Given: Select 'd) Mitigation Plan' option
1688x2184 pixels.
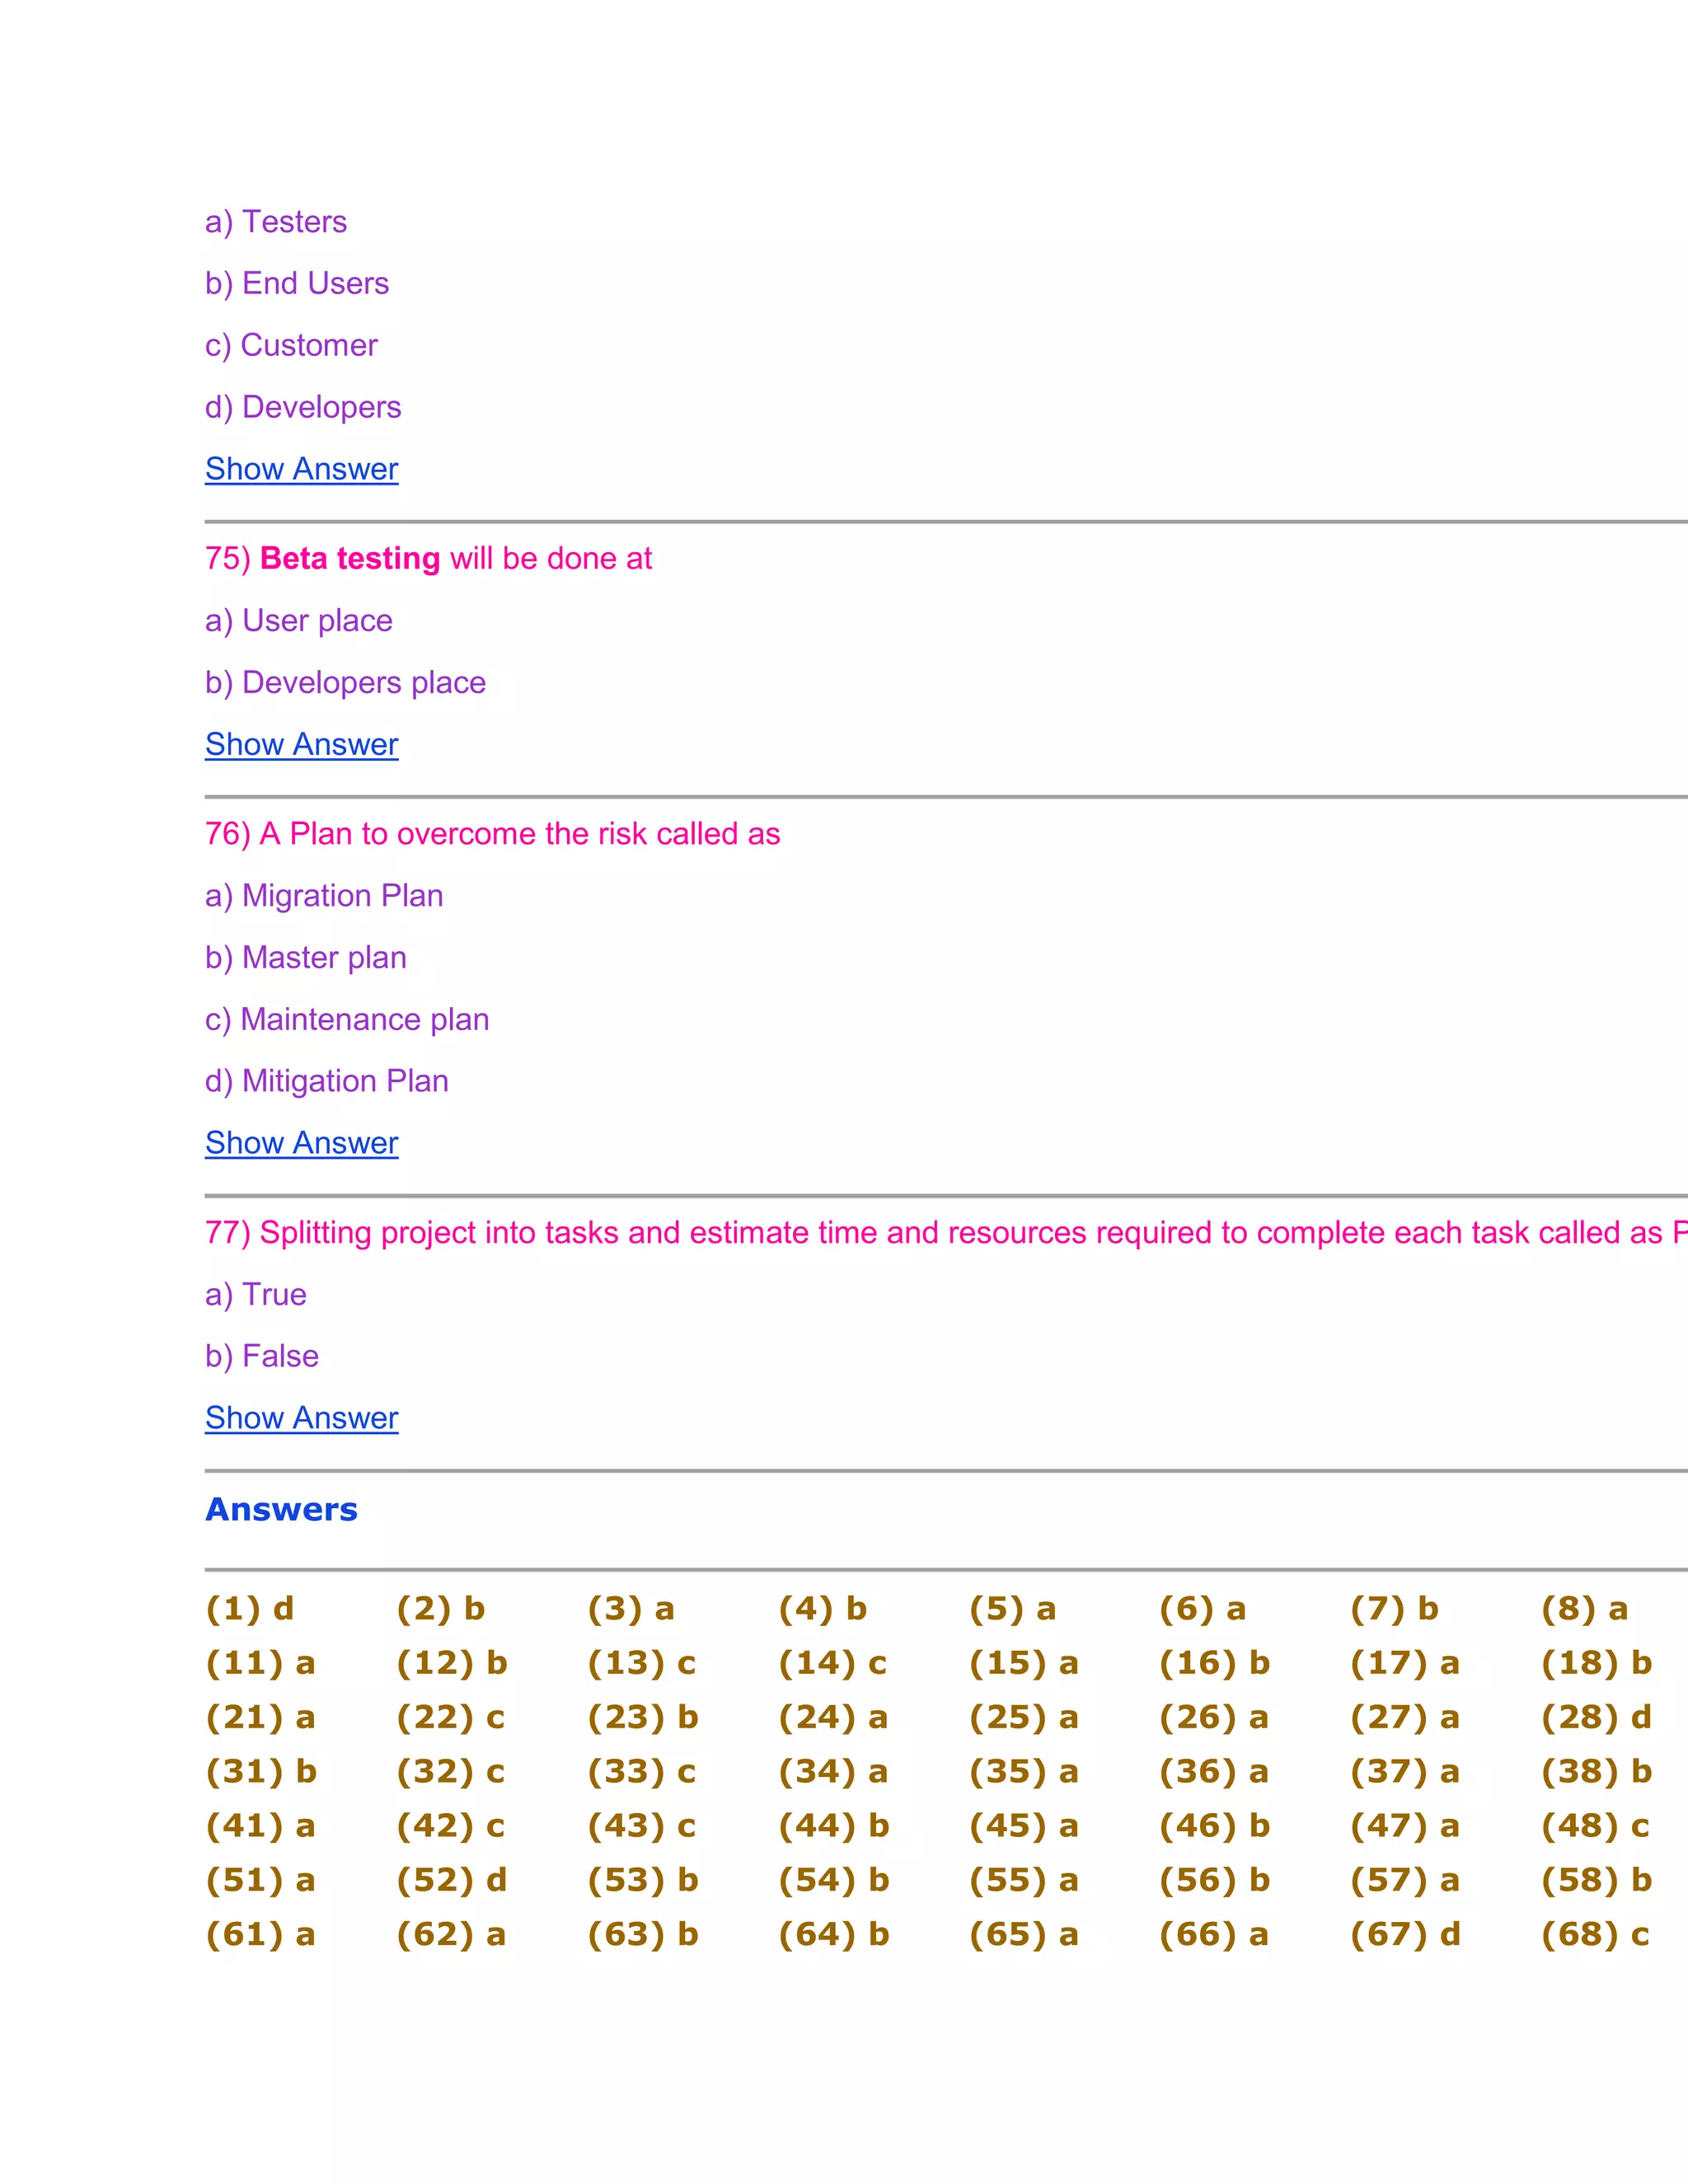Looking at the screenshot, I should [326, 1081].
